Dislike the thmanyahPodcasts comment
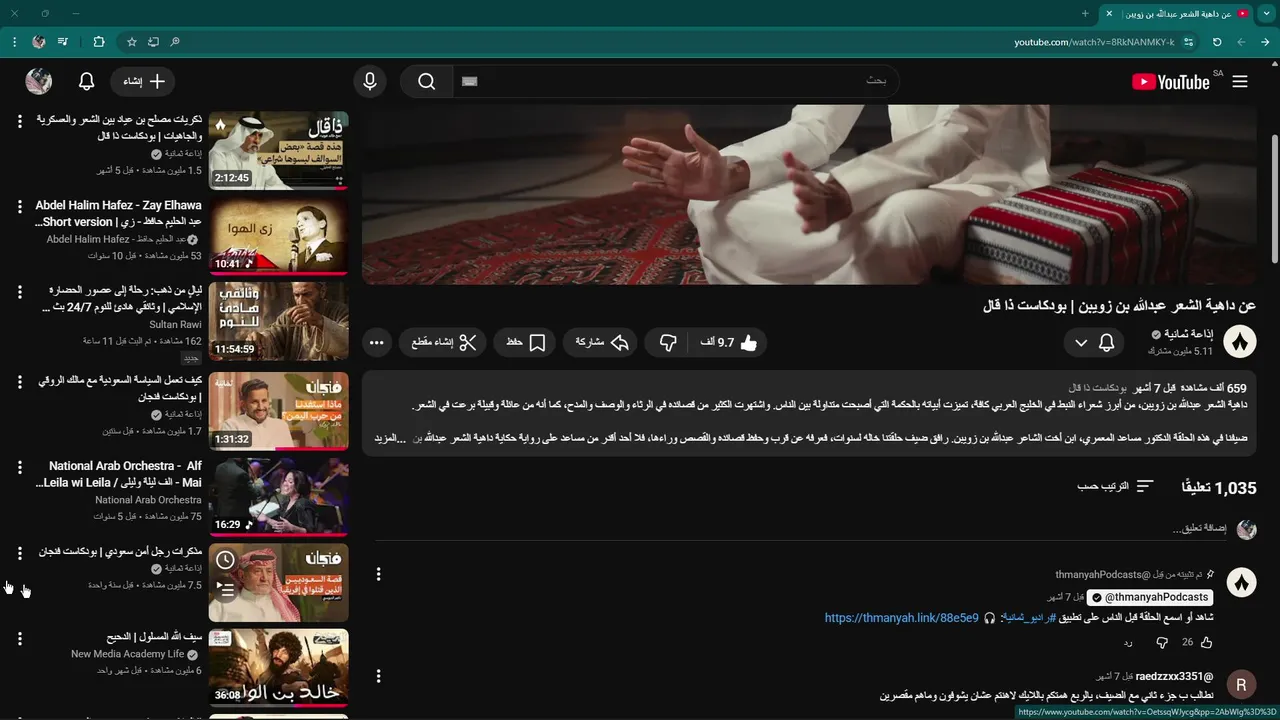This screenshot has width=1280, height=720. 1162,642
